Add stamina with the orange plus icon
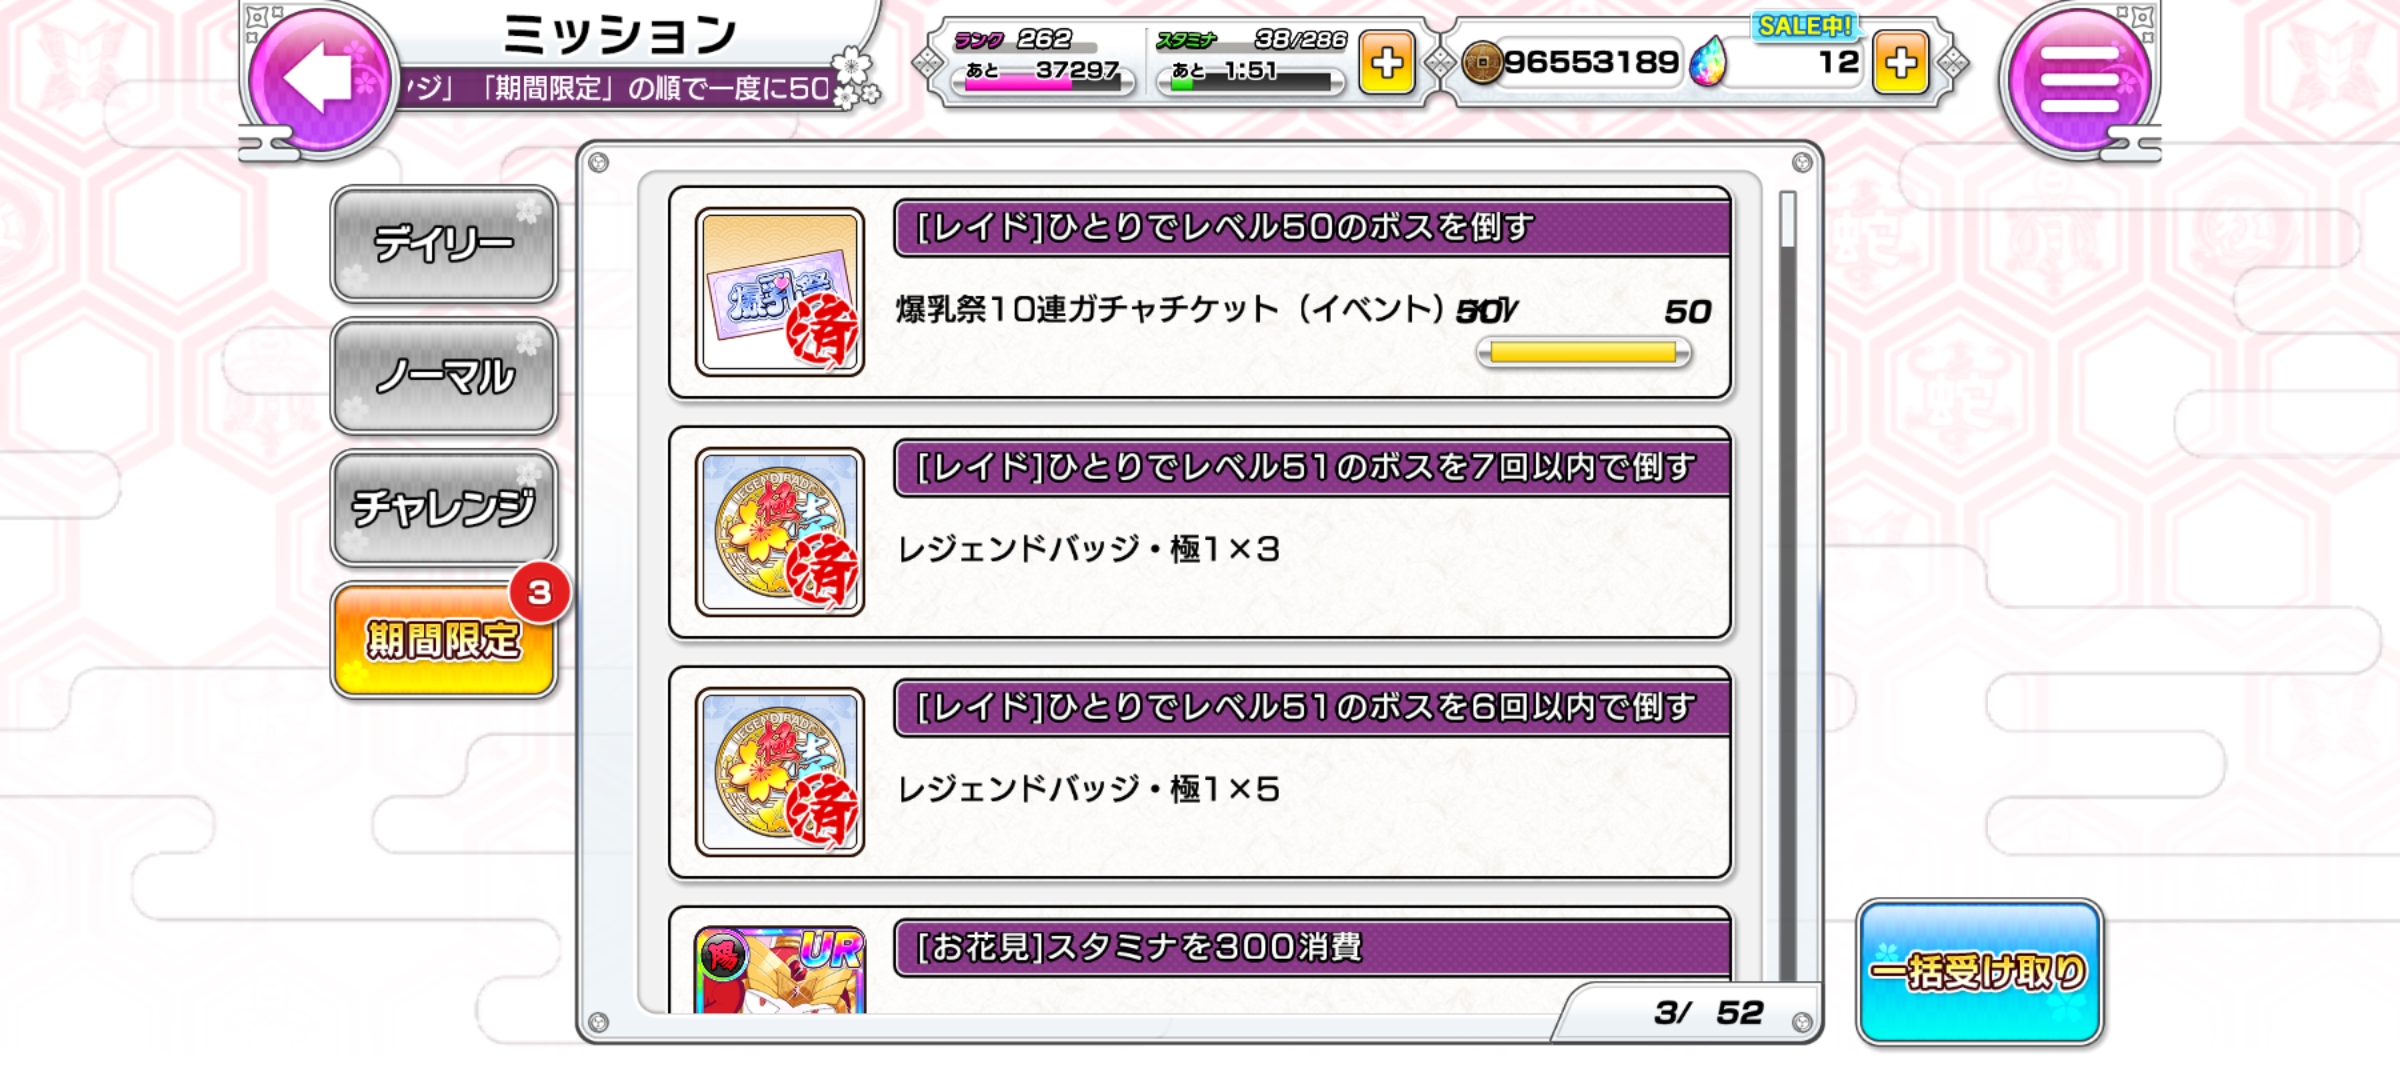 point(1386,64)
